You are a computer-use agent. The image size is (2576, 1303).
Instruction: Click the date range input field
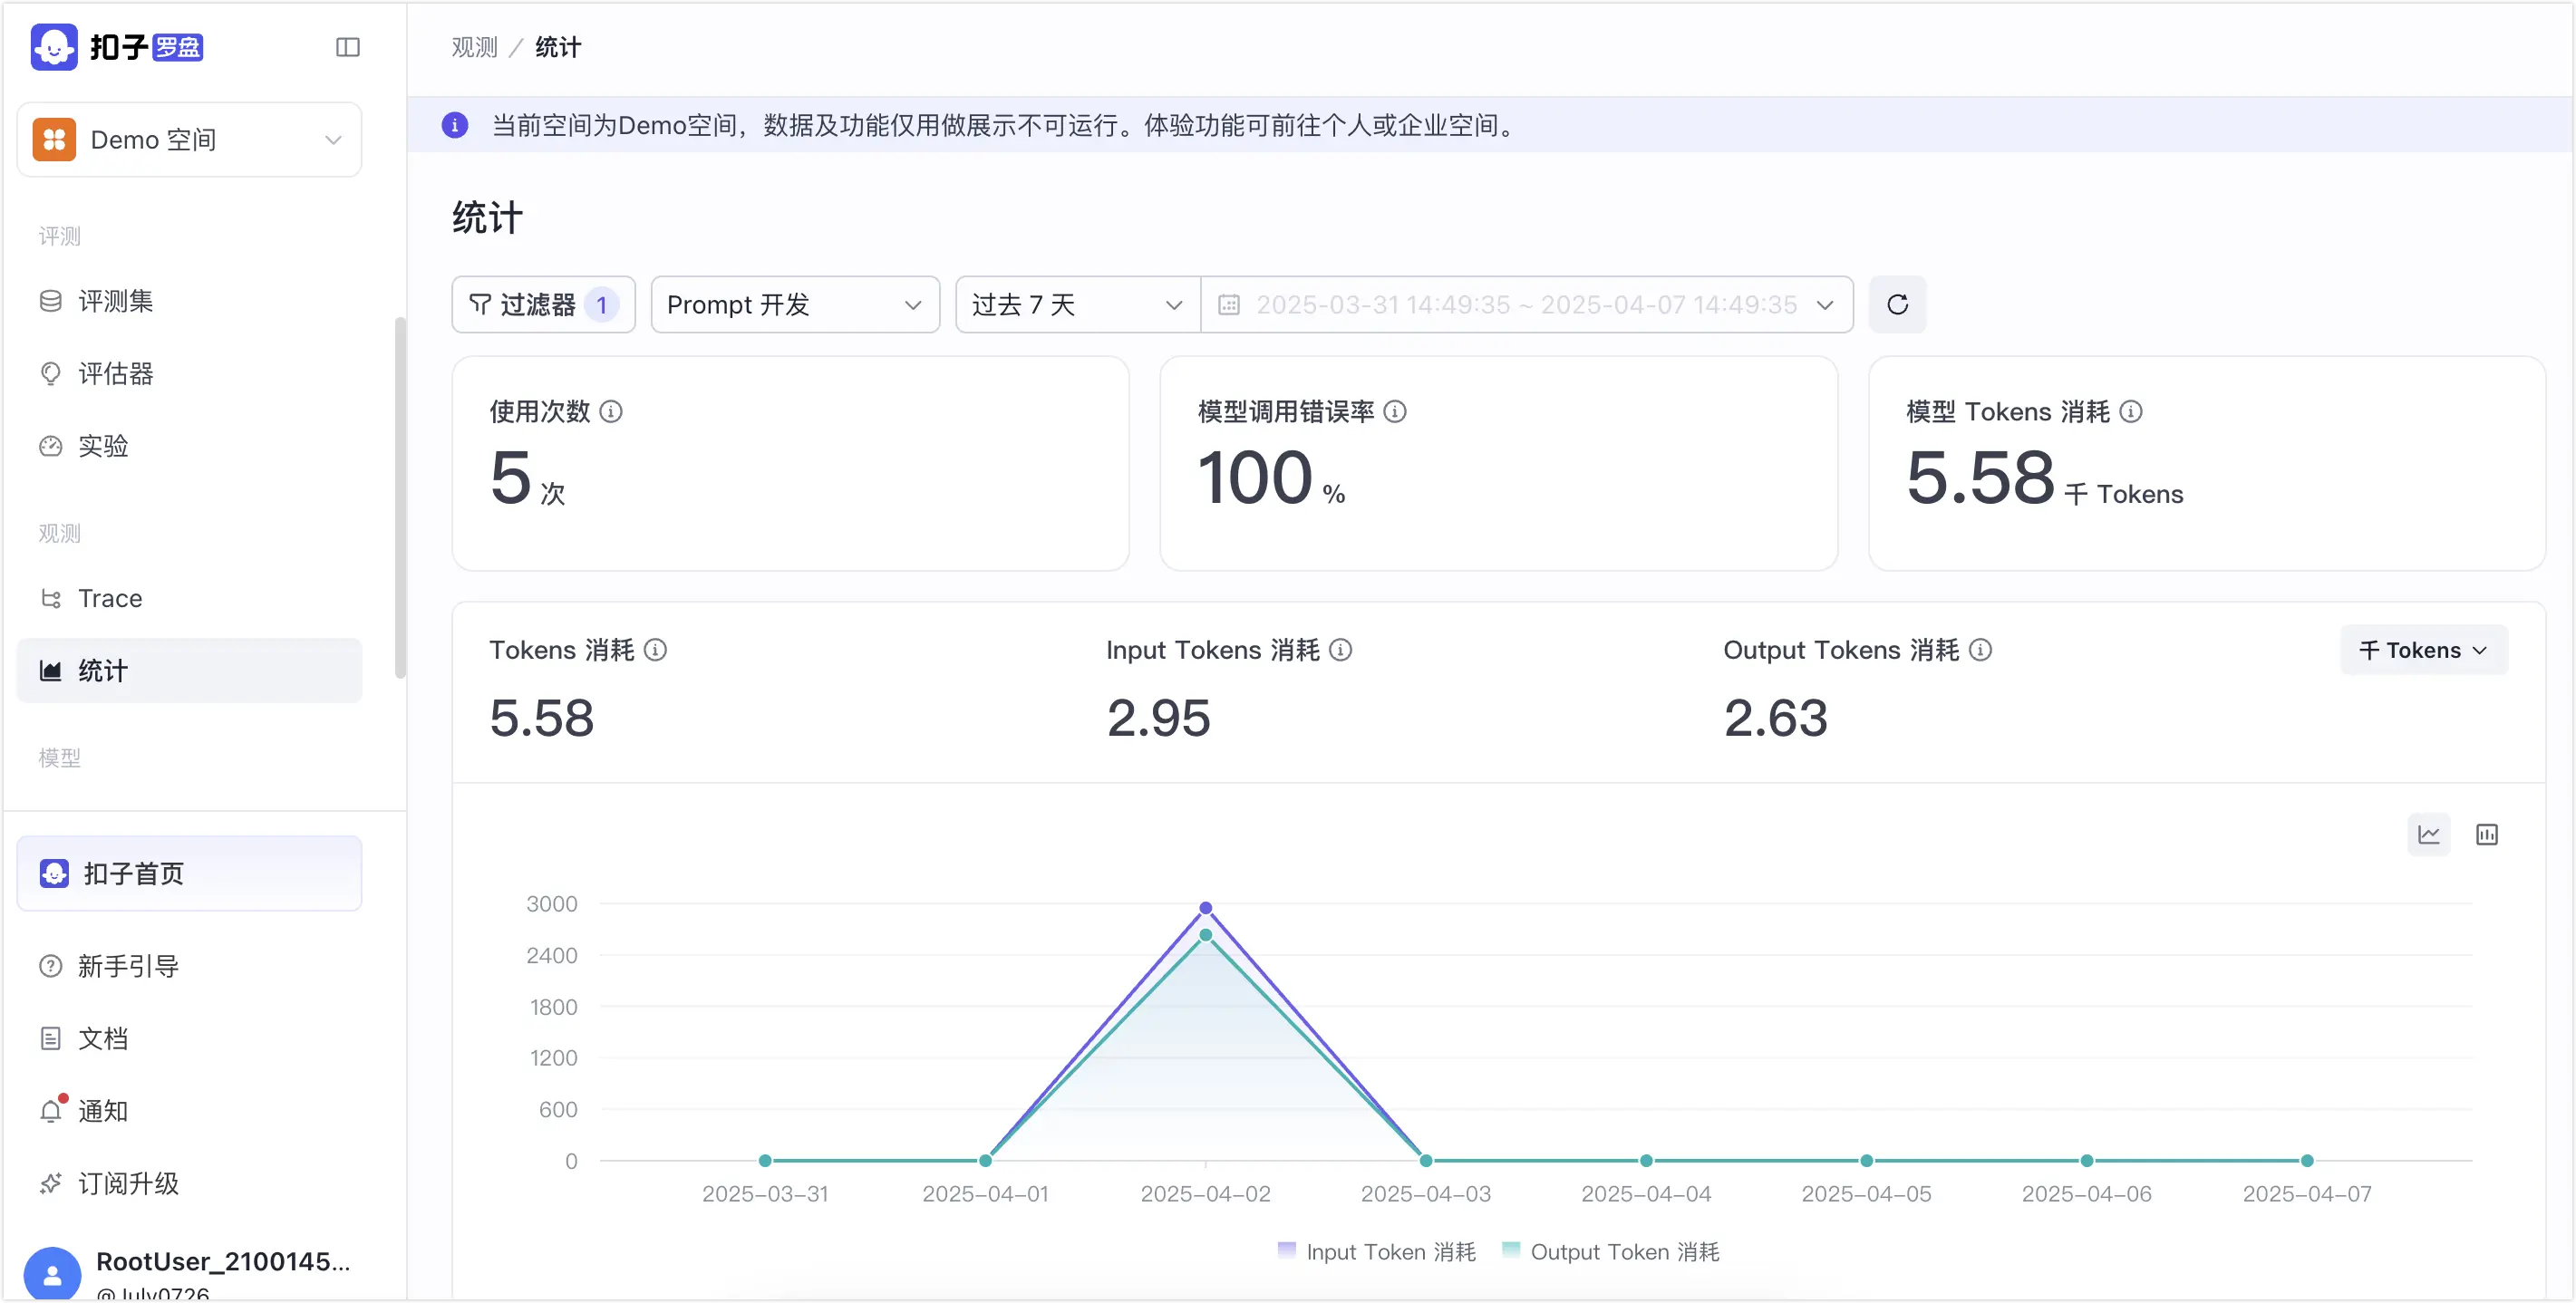(x=1526, y=304)
